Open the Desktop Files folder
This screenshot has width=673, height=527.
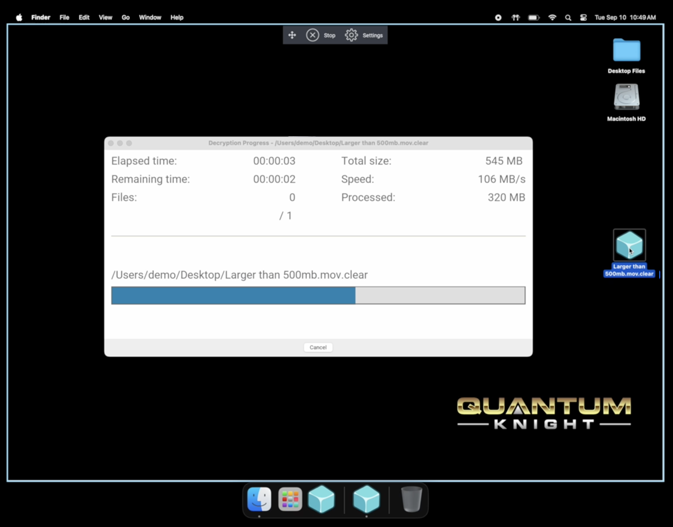(x=626, y=55)
